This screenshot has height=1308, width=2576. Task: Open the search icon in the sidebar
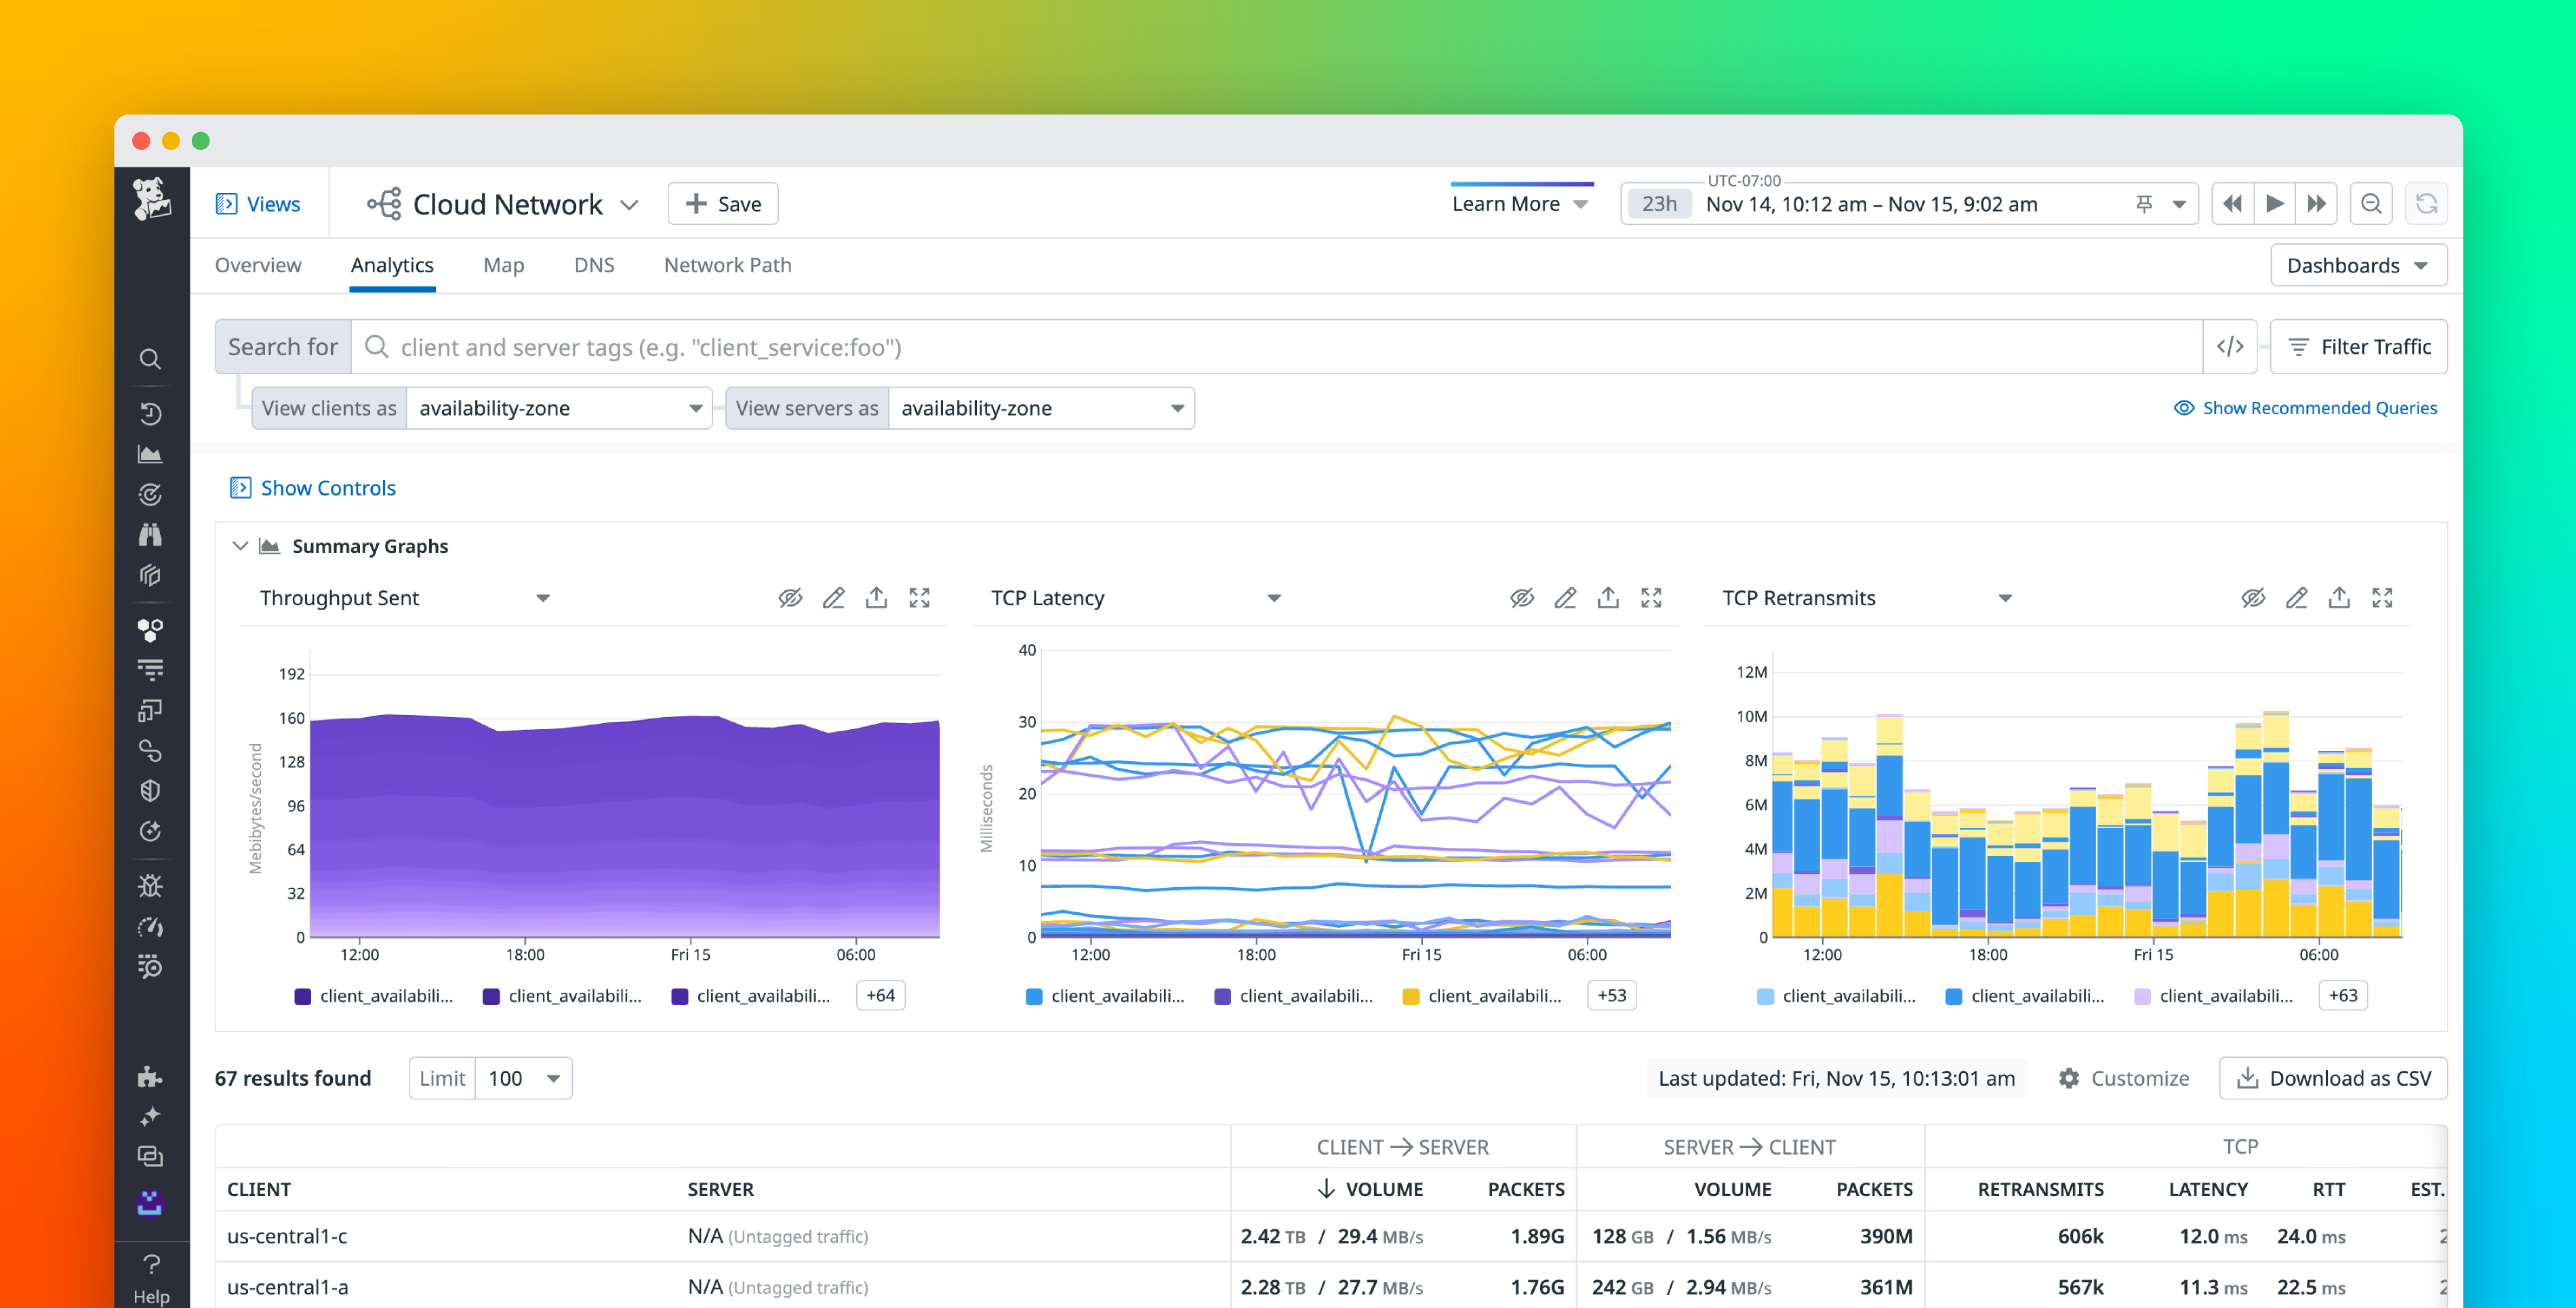[151, 359]
